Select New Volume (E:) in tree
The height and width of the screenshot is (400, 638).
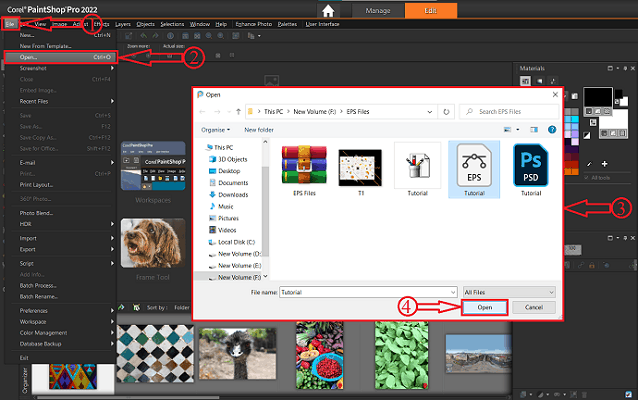coord(235,265)
